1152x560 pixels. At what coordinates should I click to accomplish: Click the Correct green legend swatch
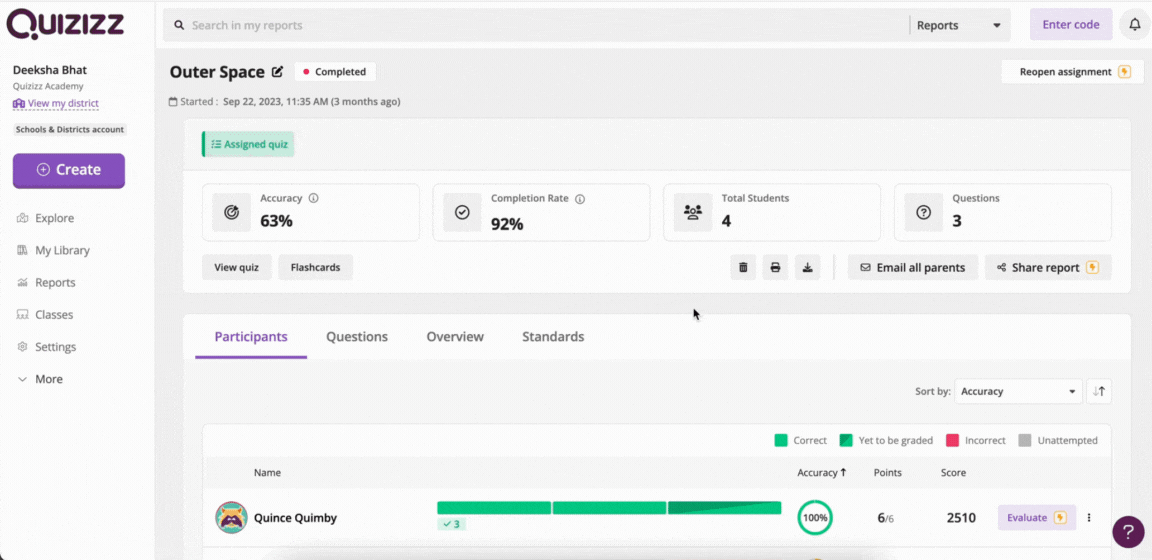tap(781, 441)
